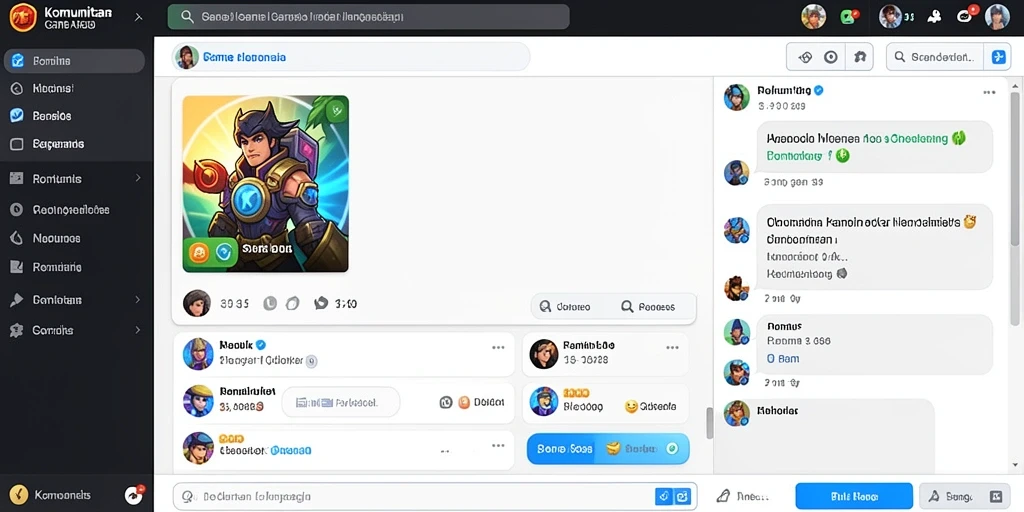
Task: Click the headset icon in the header toolbar
Action: (x=859, y=57)
